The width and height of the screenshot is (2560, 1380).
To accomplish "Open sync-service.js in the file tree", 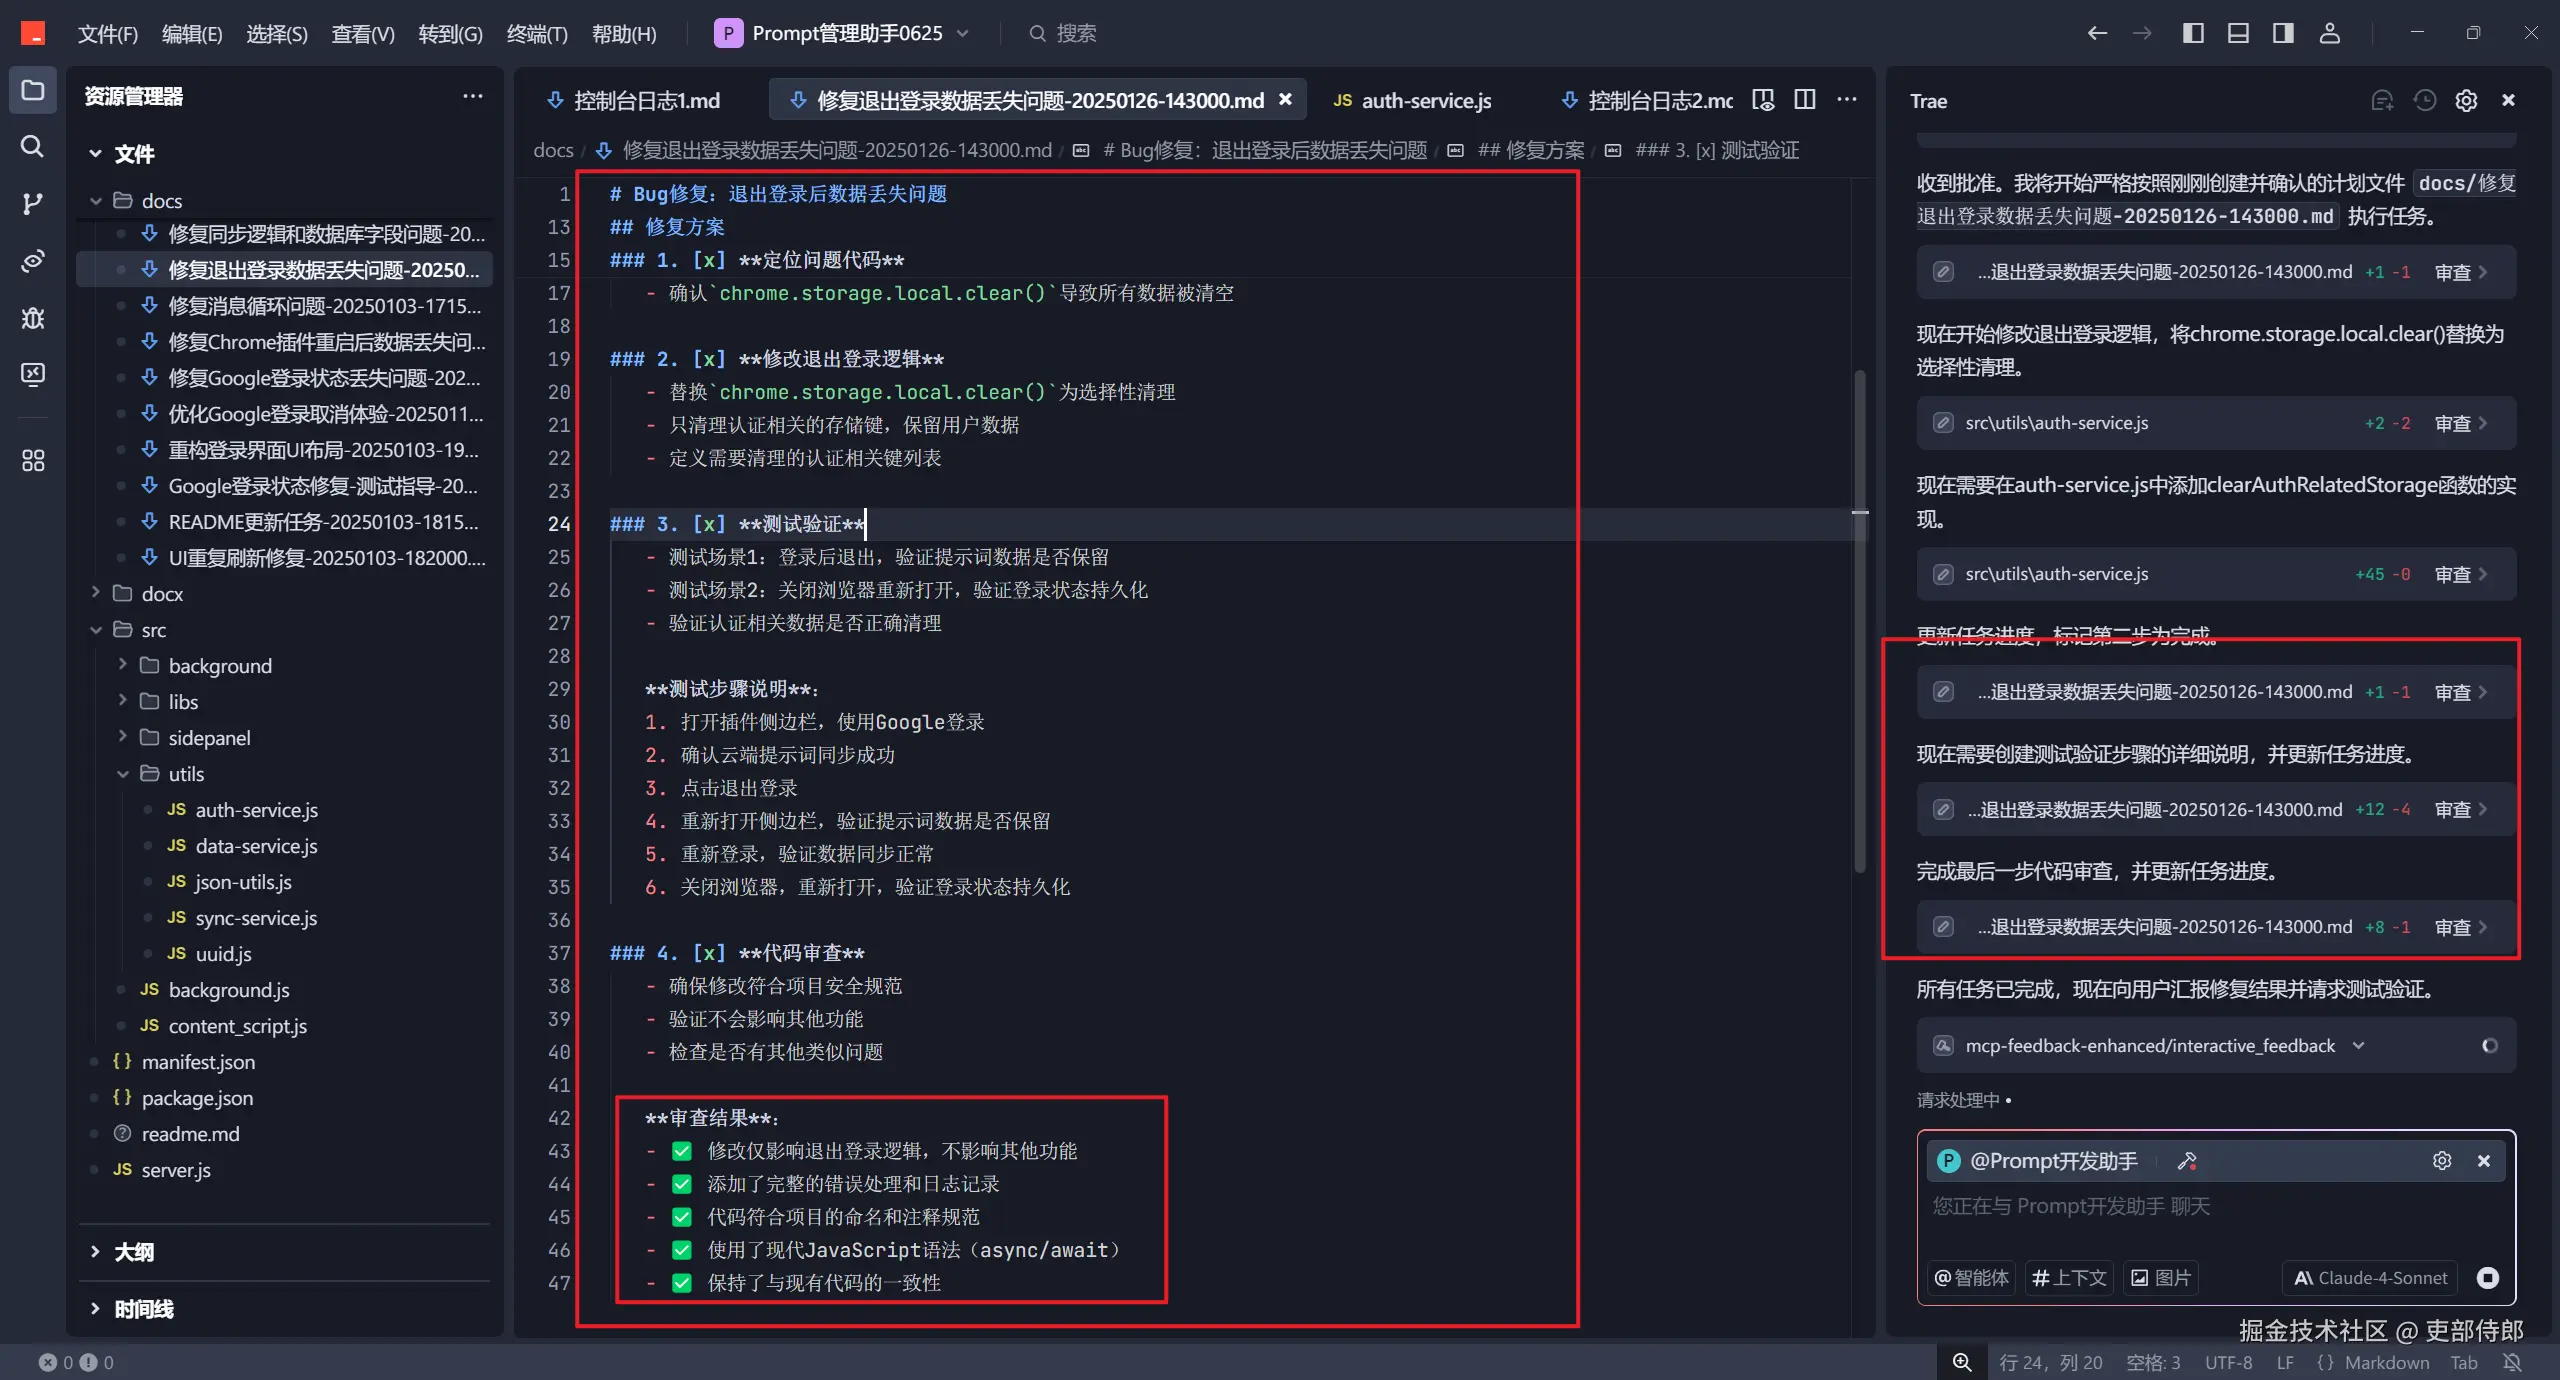I will (256, 917).
